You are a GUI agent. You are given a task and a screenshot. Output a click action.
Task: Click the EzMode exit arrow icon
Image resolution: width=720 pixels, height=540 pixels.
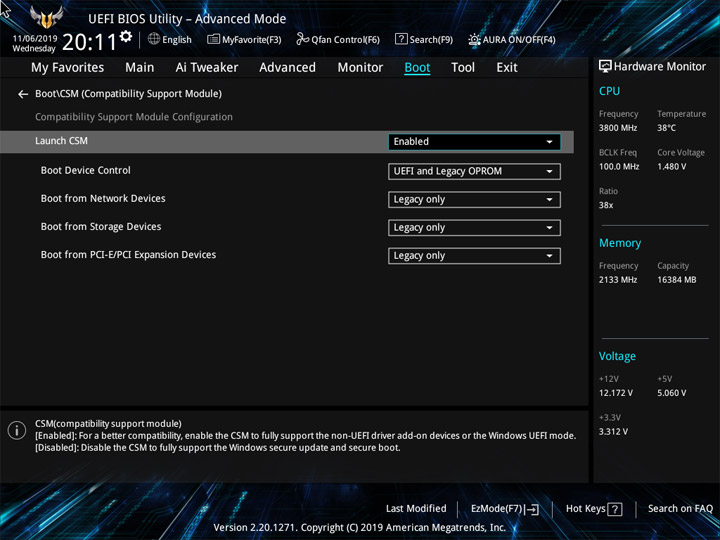[532, 509]
